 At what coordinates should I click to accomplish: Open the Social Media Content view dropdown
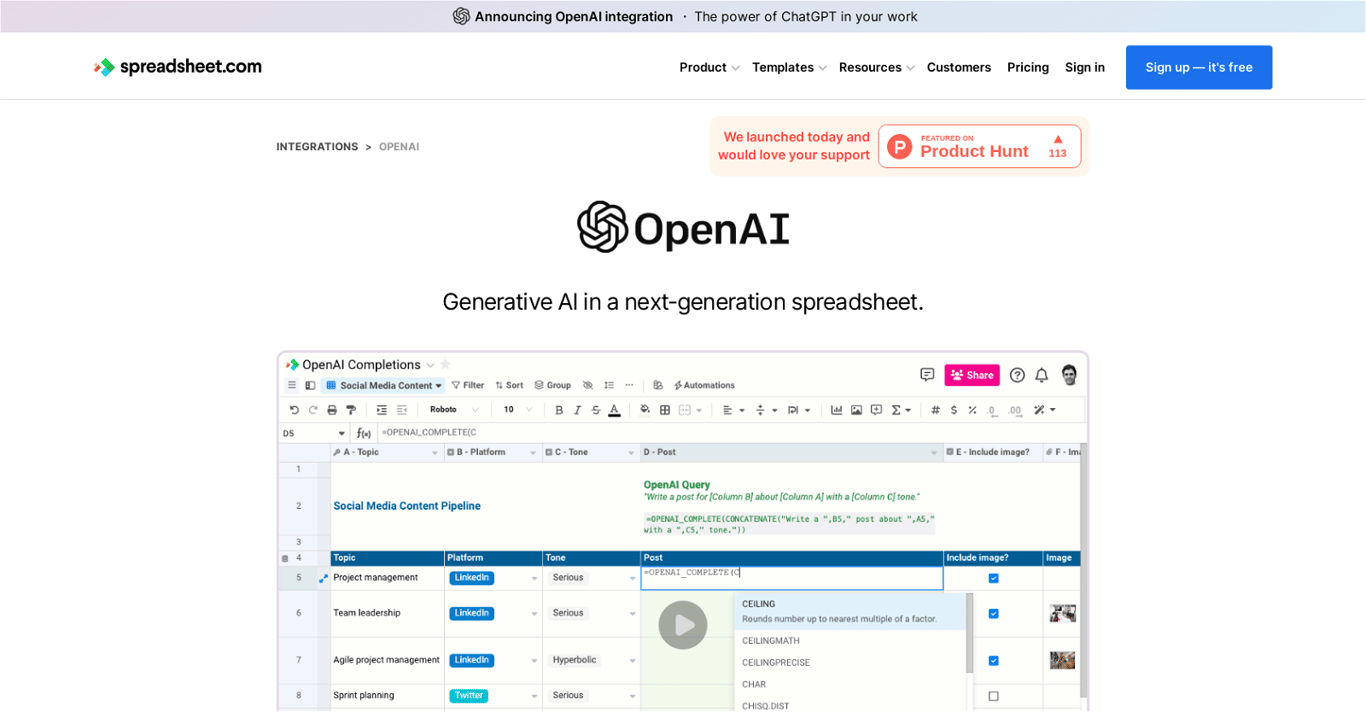click(383, 385)
